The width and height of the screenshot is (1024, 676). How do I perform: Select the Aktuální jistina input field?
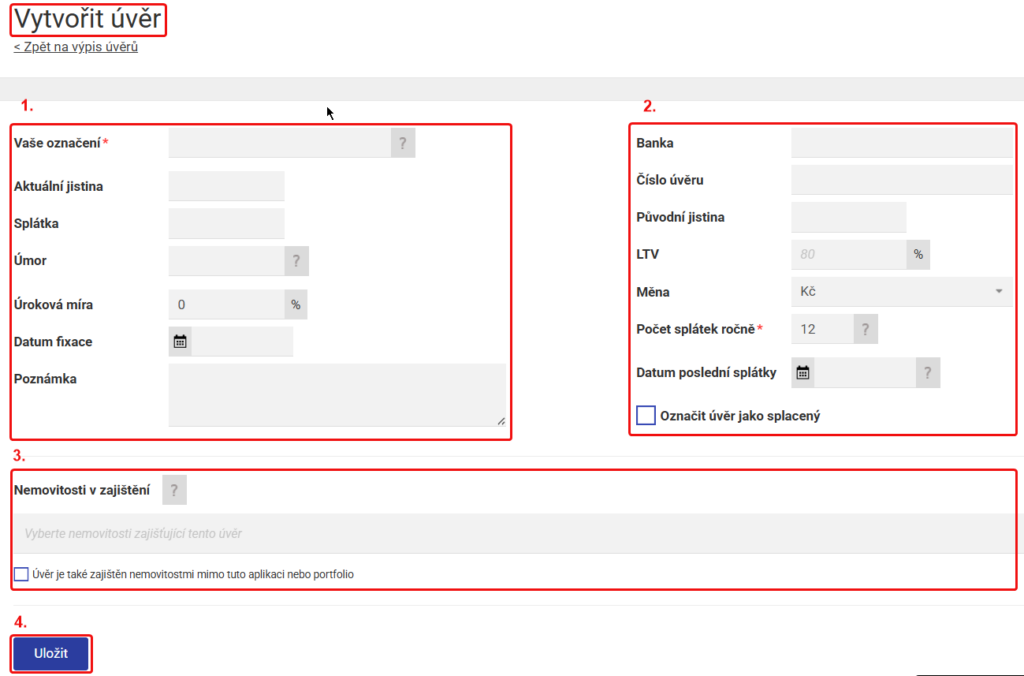coord(227,186)
